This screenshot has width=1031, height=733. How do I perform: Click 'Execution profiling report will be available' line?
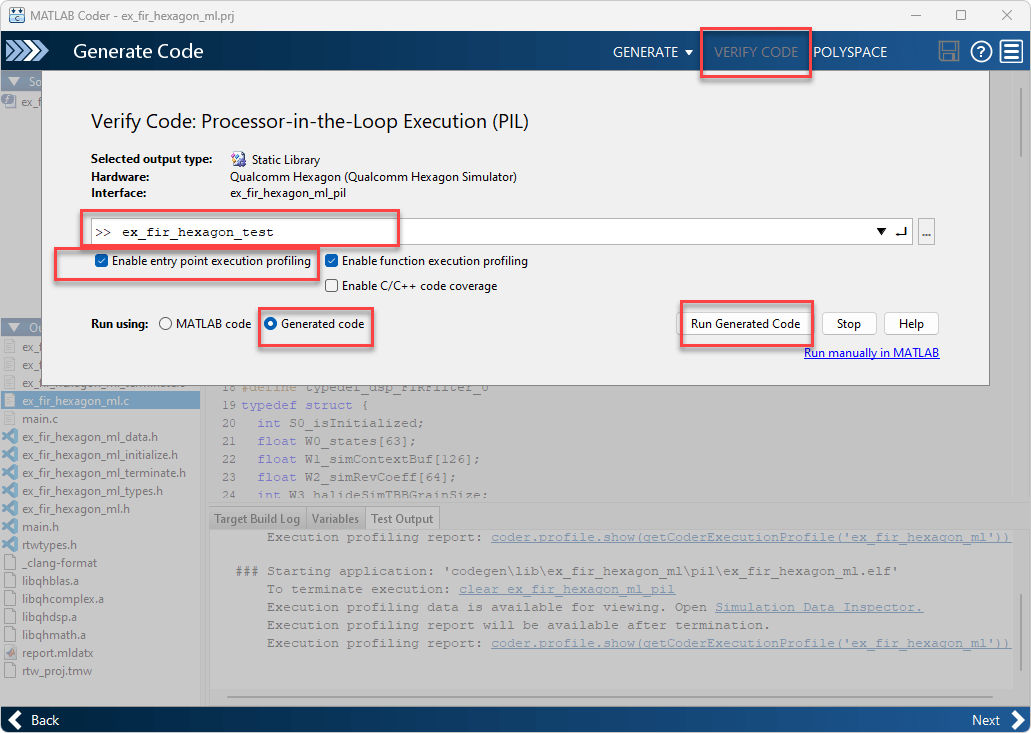tap(518, 625)
